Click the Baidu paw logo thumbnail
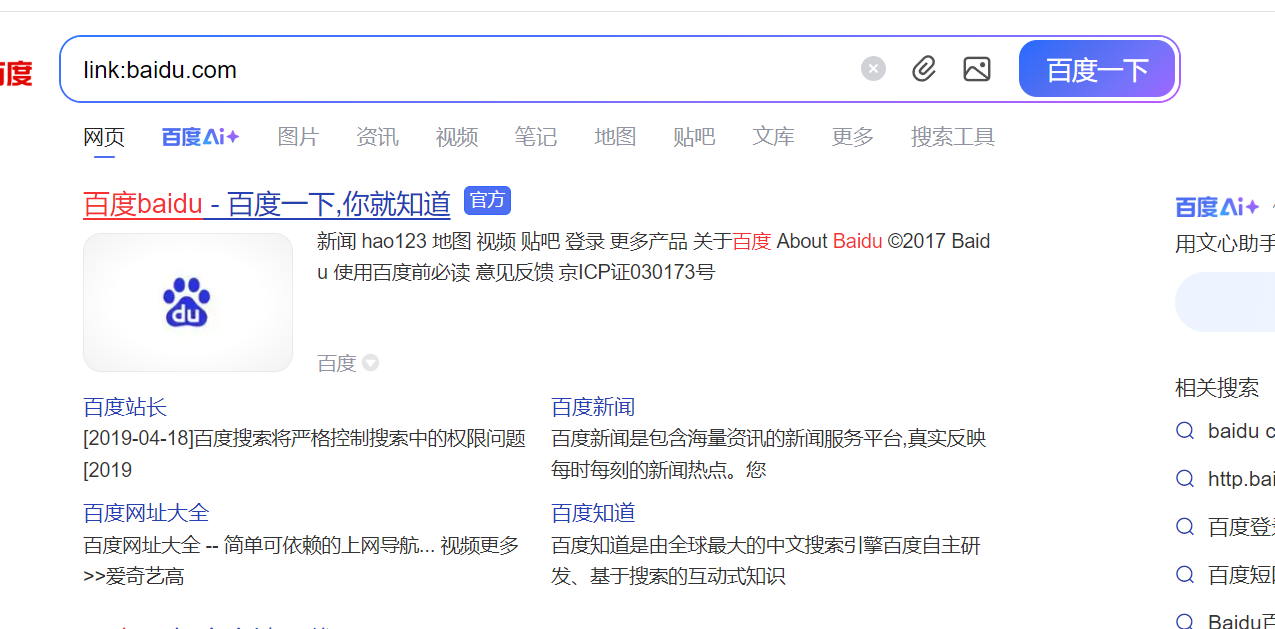Screen dimensions: 1275x629 (x=188, y=303)
